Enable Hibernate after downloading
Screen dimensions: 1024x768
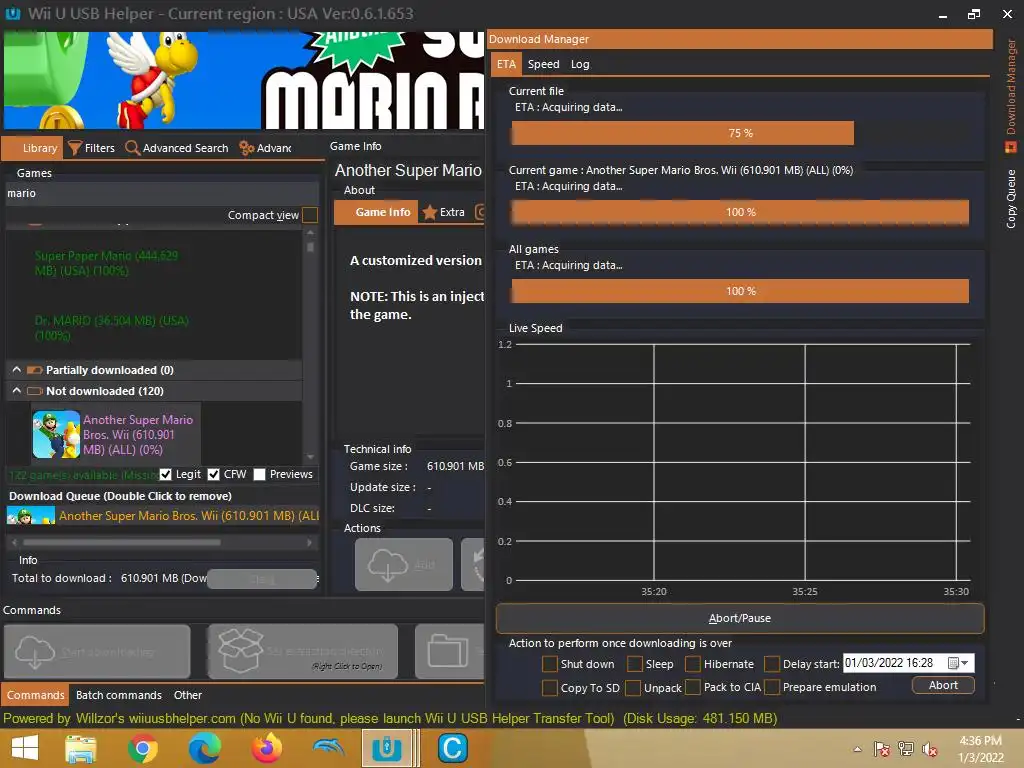(x=693, y=664)
